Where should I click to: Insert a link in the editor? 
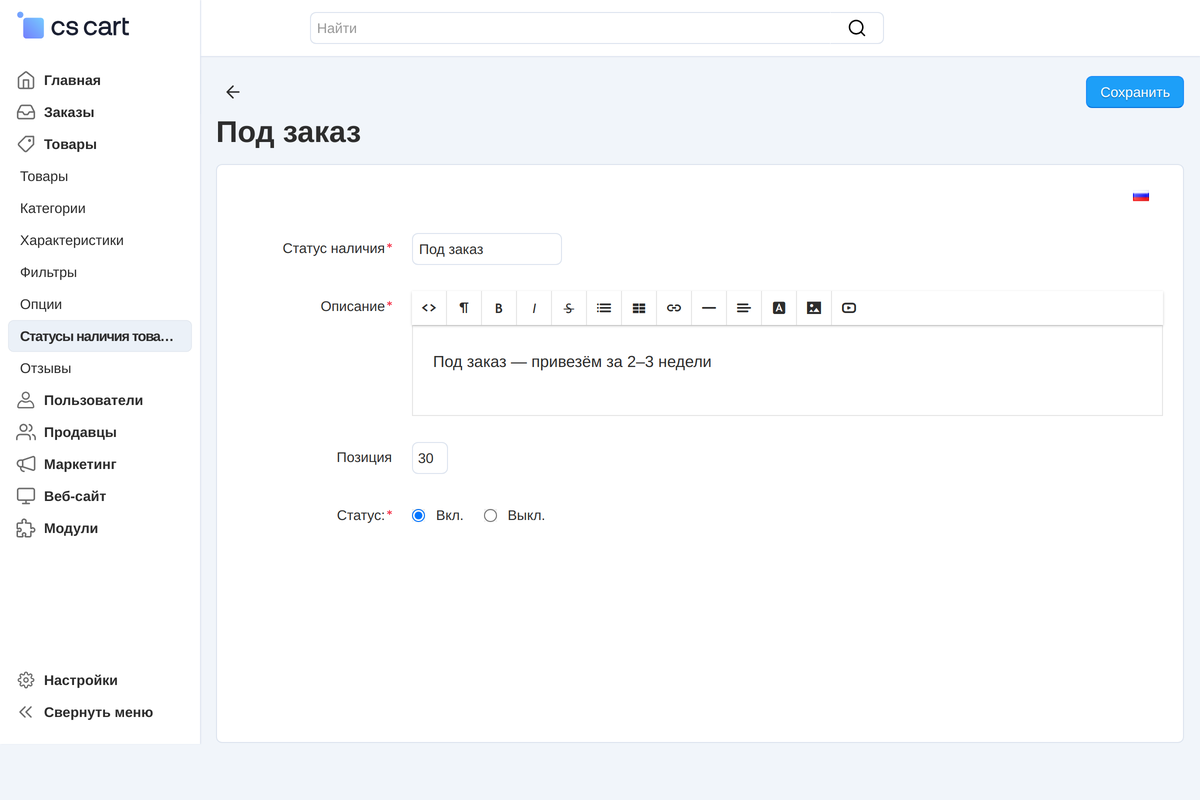(674, 308)
